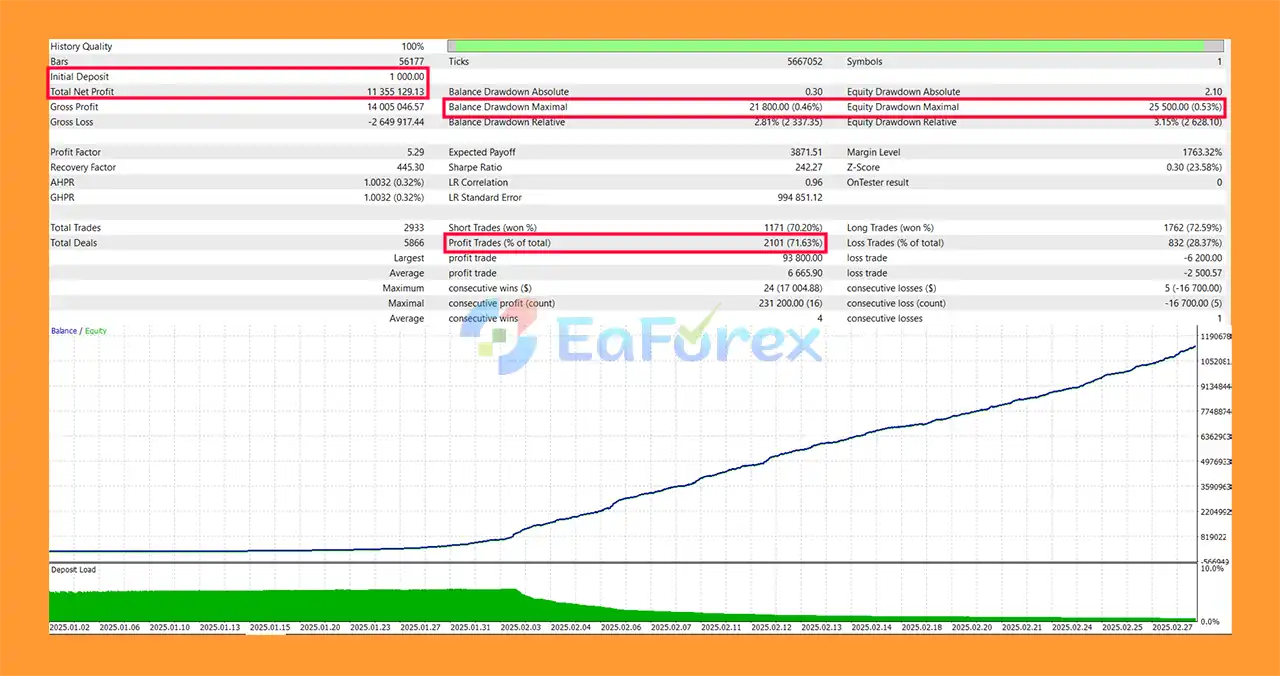Select the value 21 800.00 (0.46%)
The height and width of the screenshot is (676, 1280).
coord(785,107)
